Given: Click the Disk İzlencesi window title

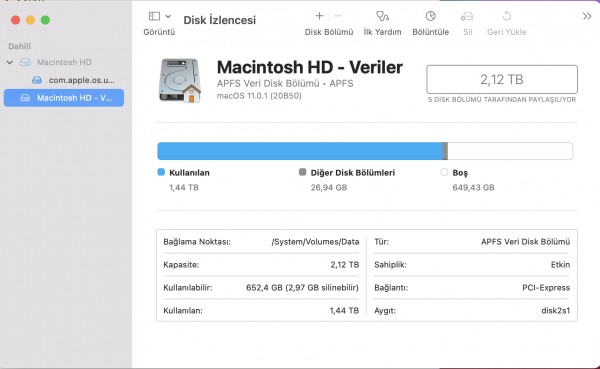Looking at the screenshot, I should pos(220,20).
